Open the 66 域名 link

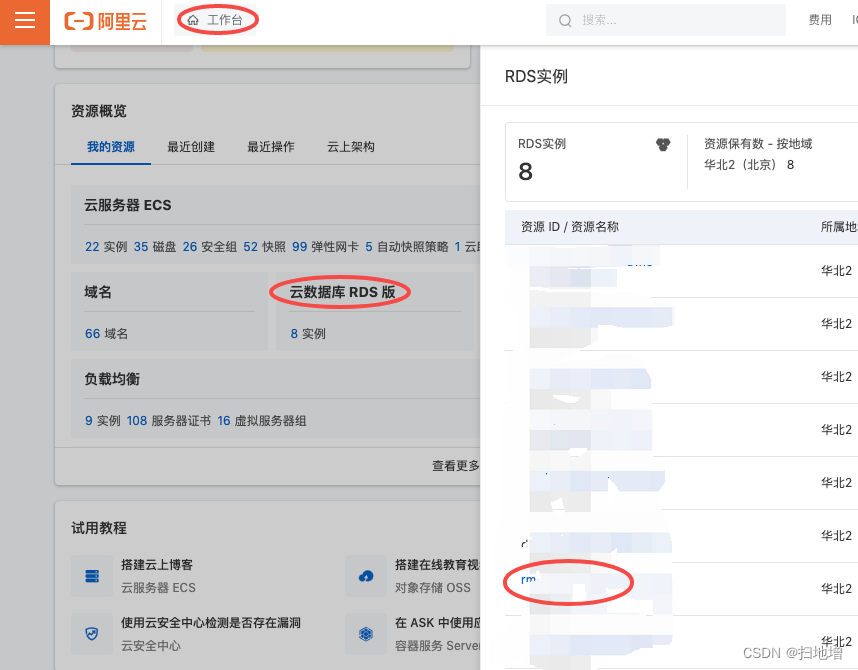[106, 334]
